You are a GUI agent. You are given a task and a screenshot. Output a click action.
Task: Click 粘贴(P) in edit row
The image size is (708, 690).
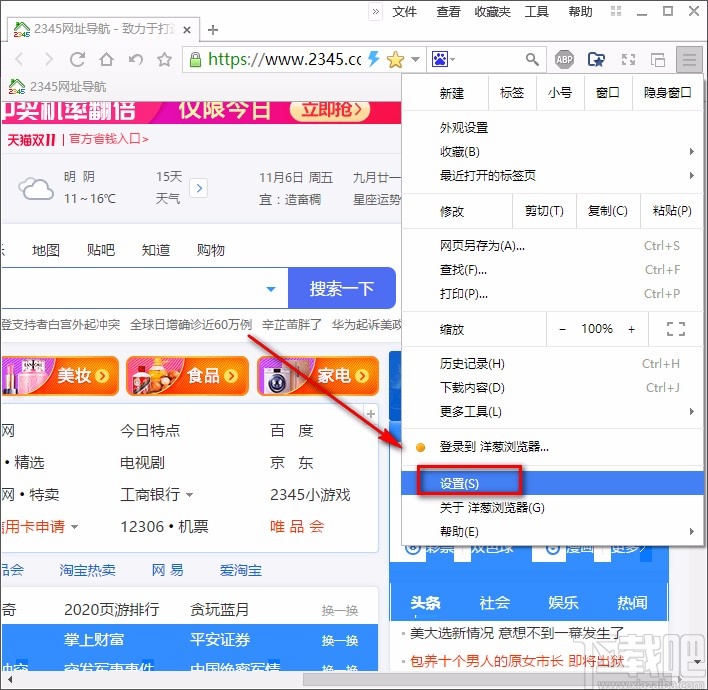672,211
